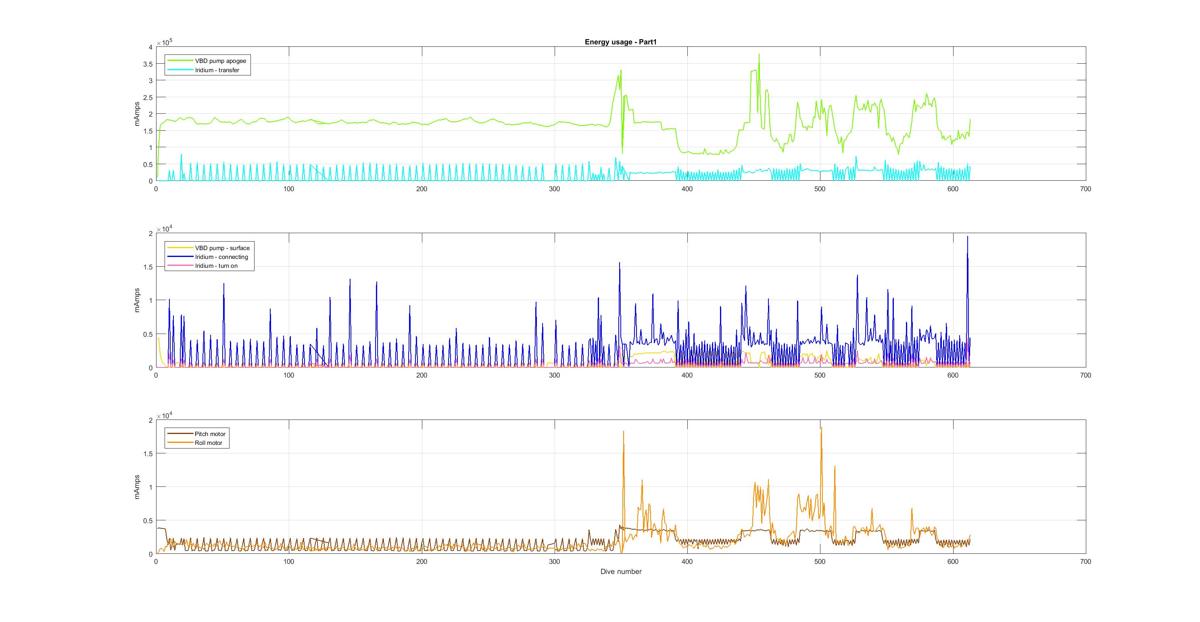Click the '700' x-tick under the Energy usage plot
This screenshot has width=1200, height=622.
[1085, 188]
